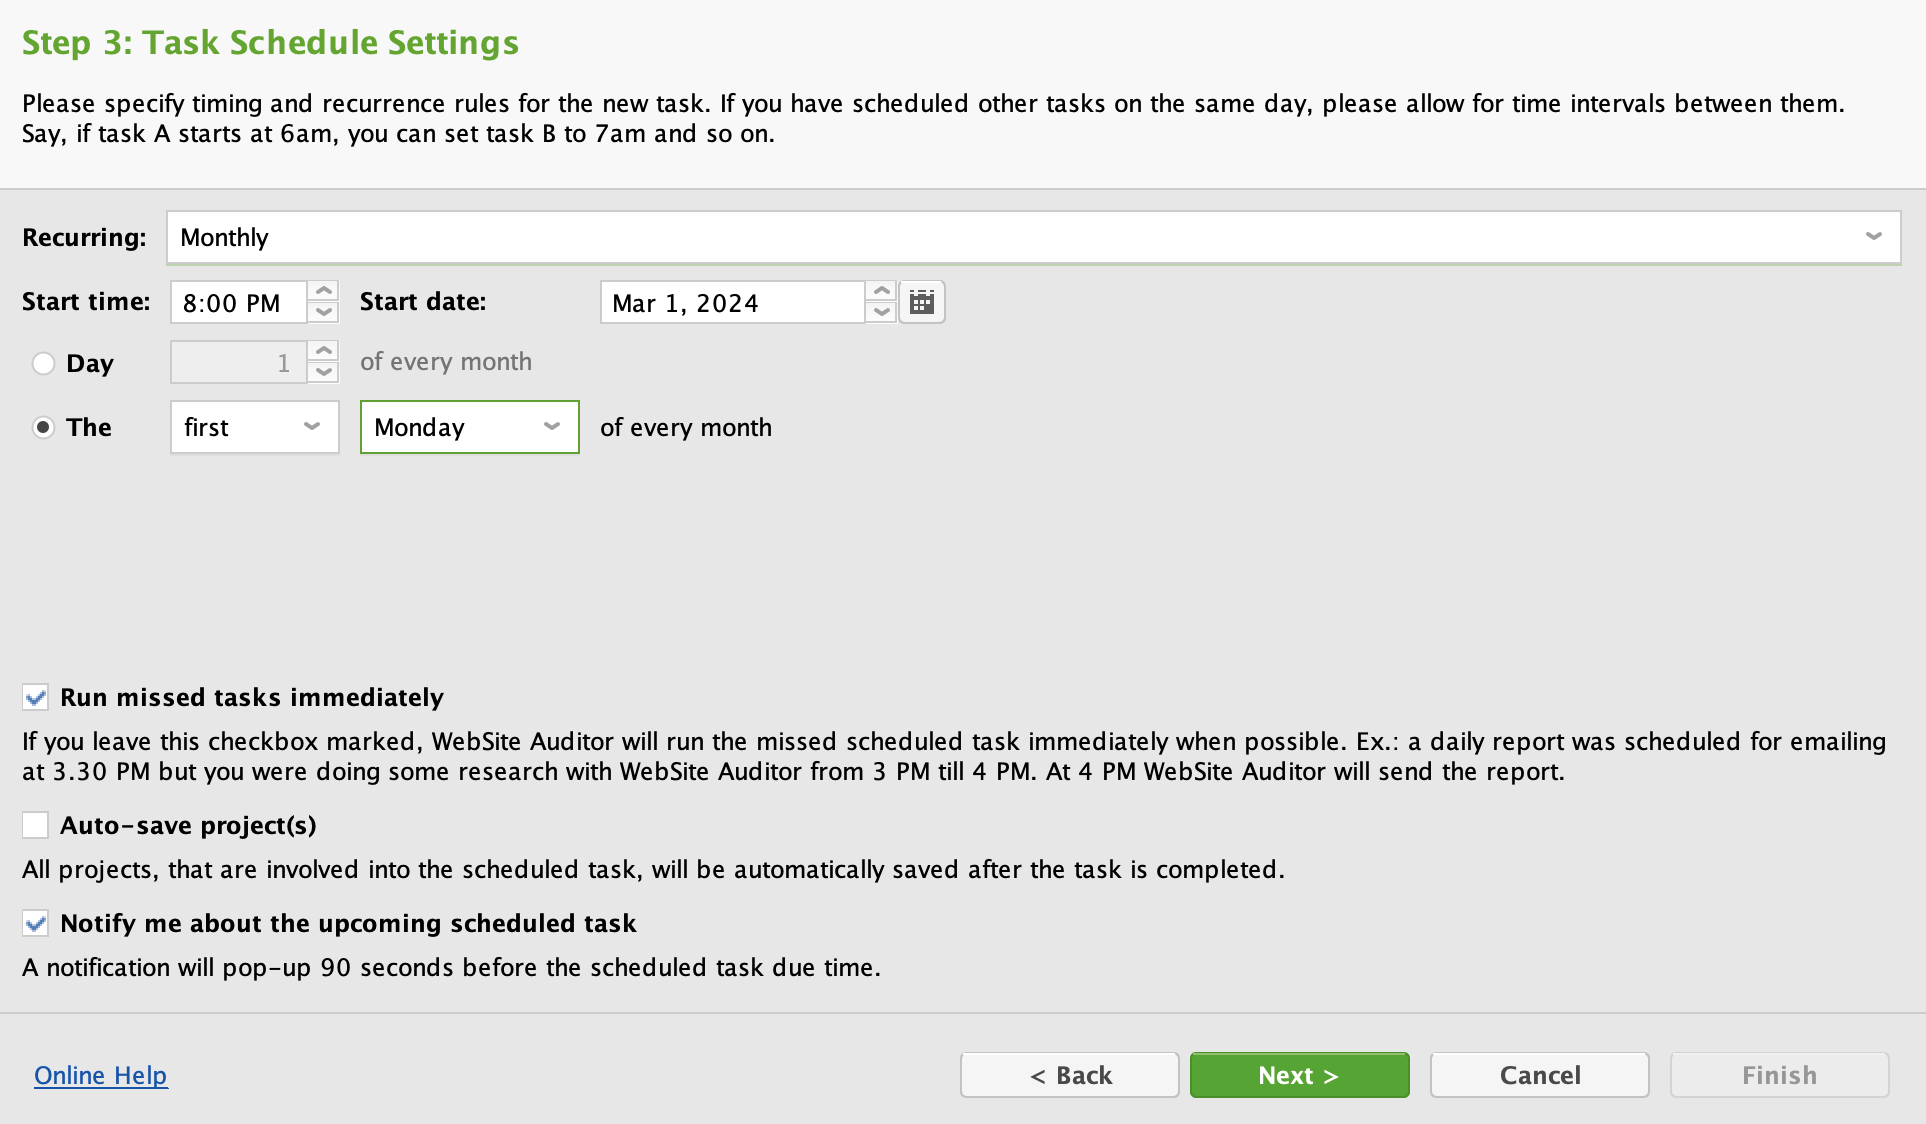Click the Start date Mar 1, 2024 field
The height and width of the screenshot is (1124, 1926).
click(x=732, y=302)
